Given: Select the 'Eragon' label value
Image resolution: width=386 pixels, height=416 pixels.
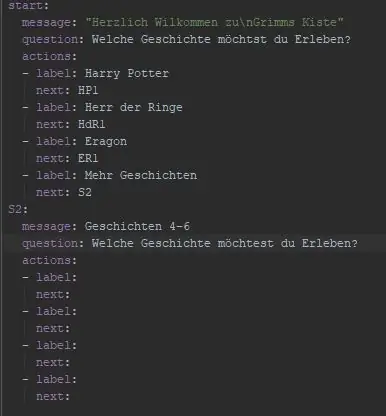Looking at the screenshot, I should point(106,141).
